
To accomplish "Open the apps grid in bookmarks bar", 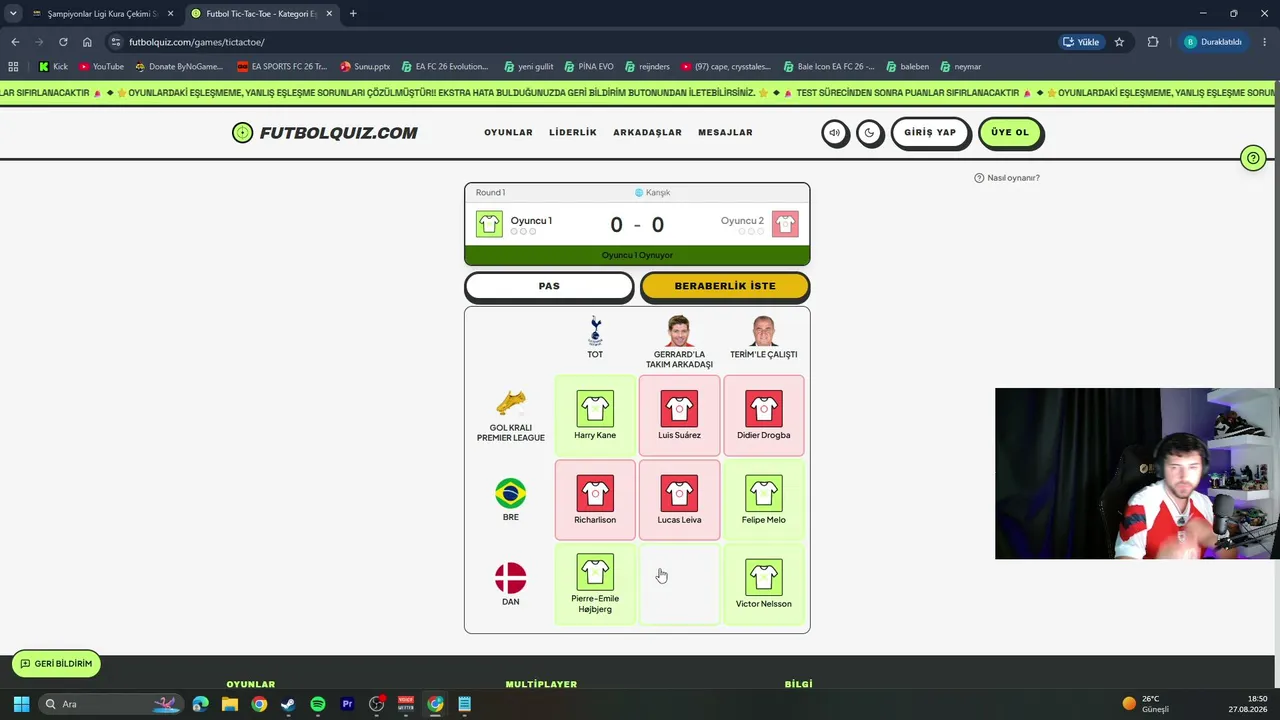I will tap(13, 67).
